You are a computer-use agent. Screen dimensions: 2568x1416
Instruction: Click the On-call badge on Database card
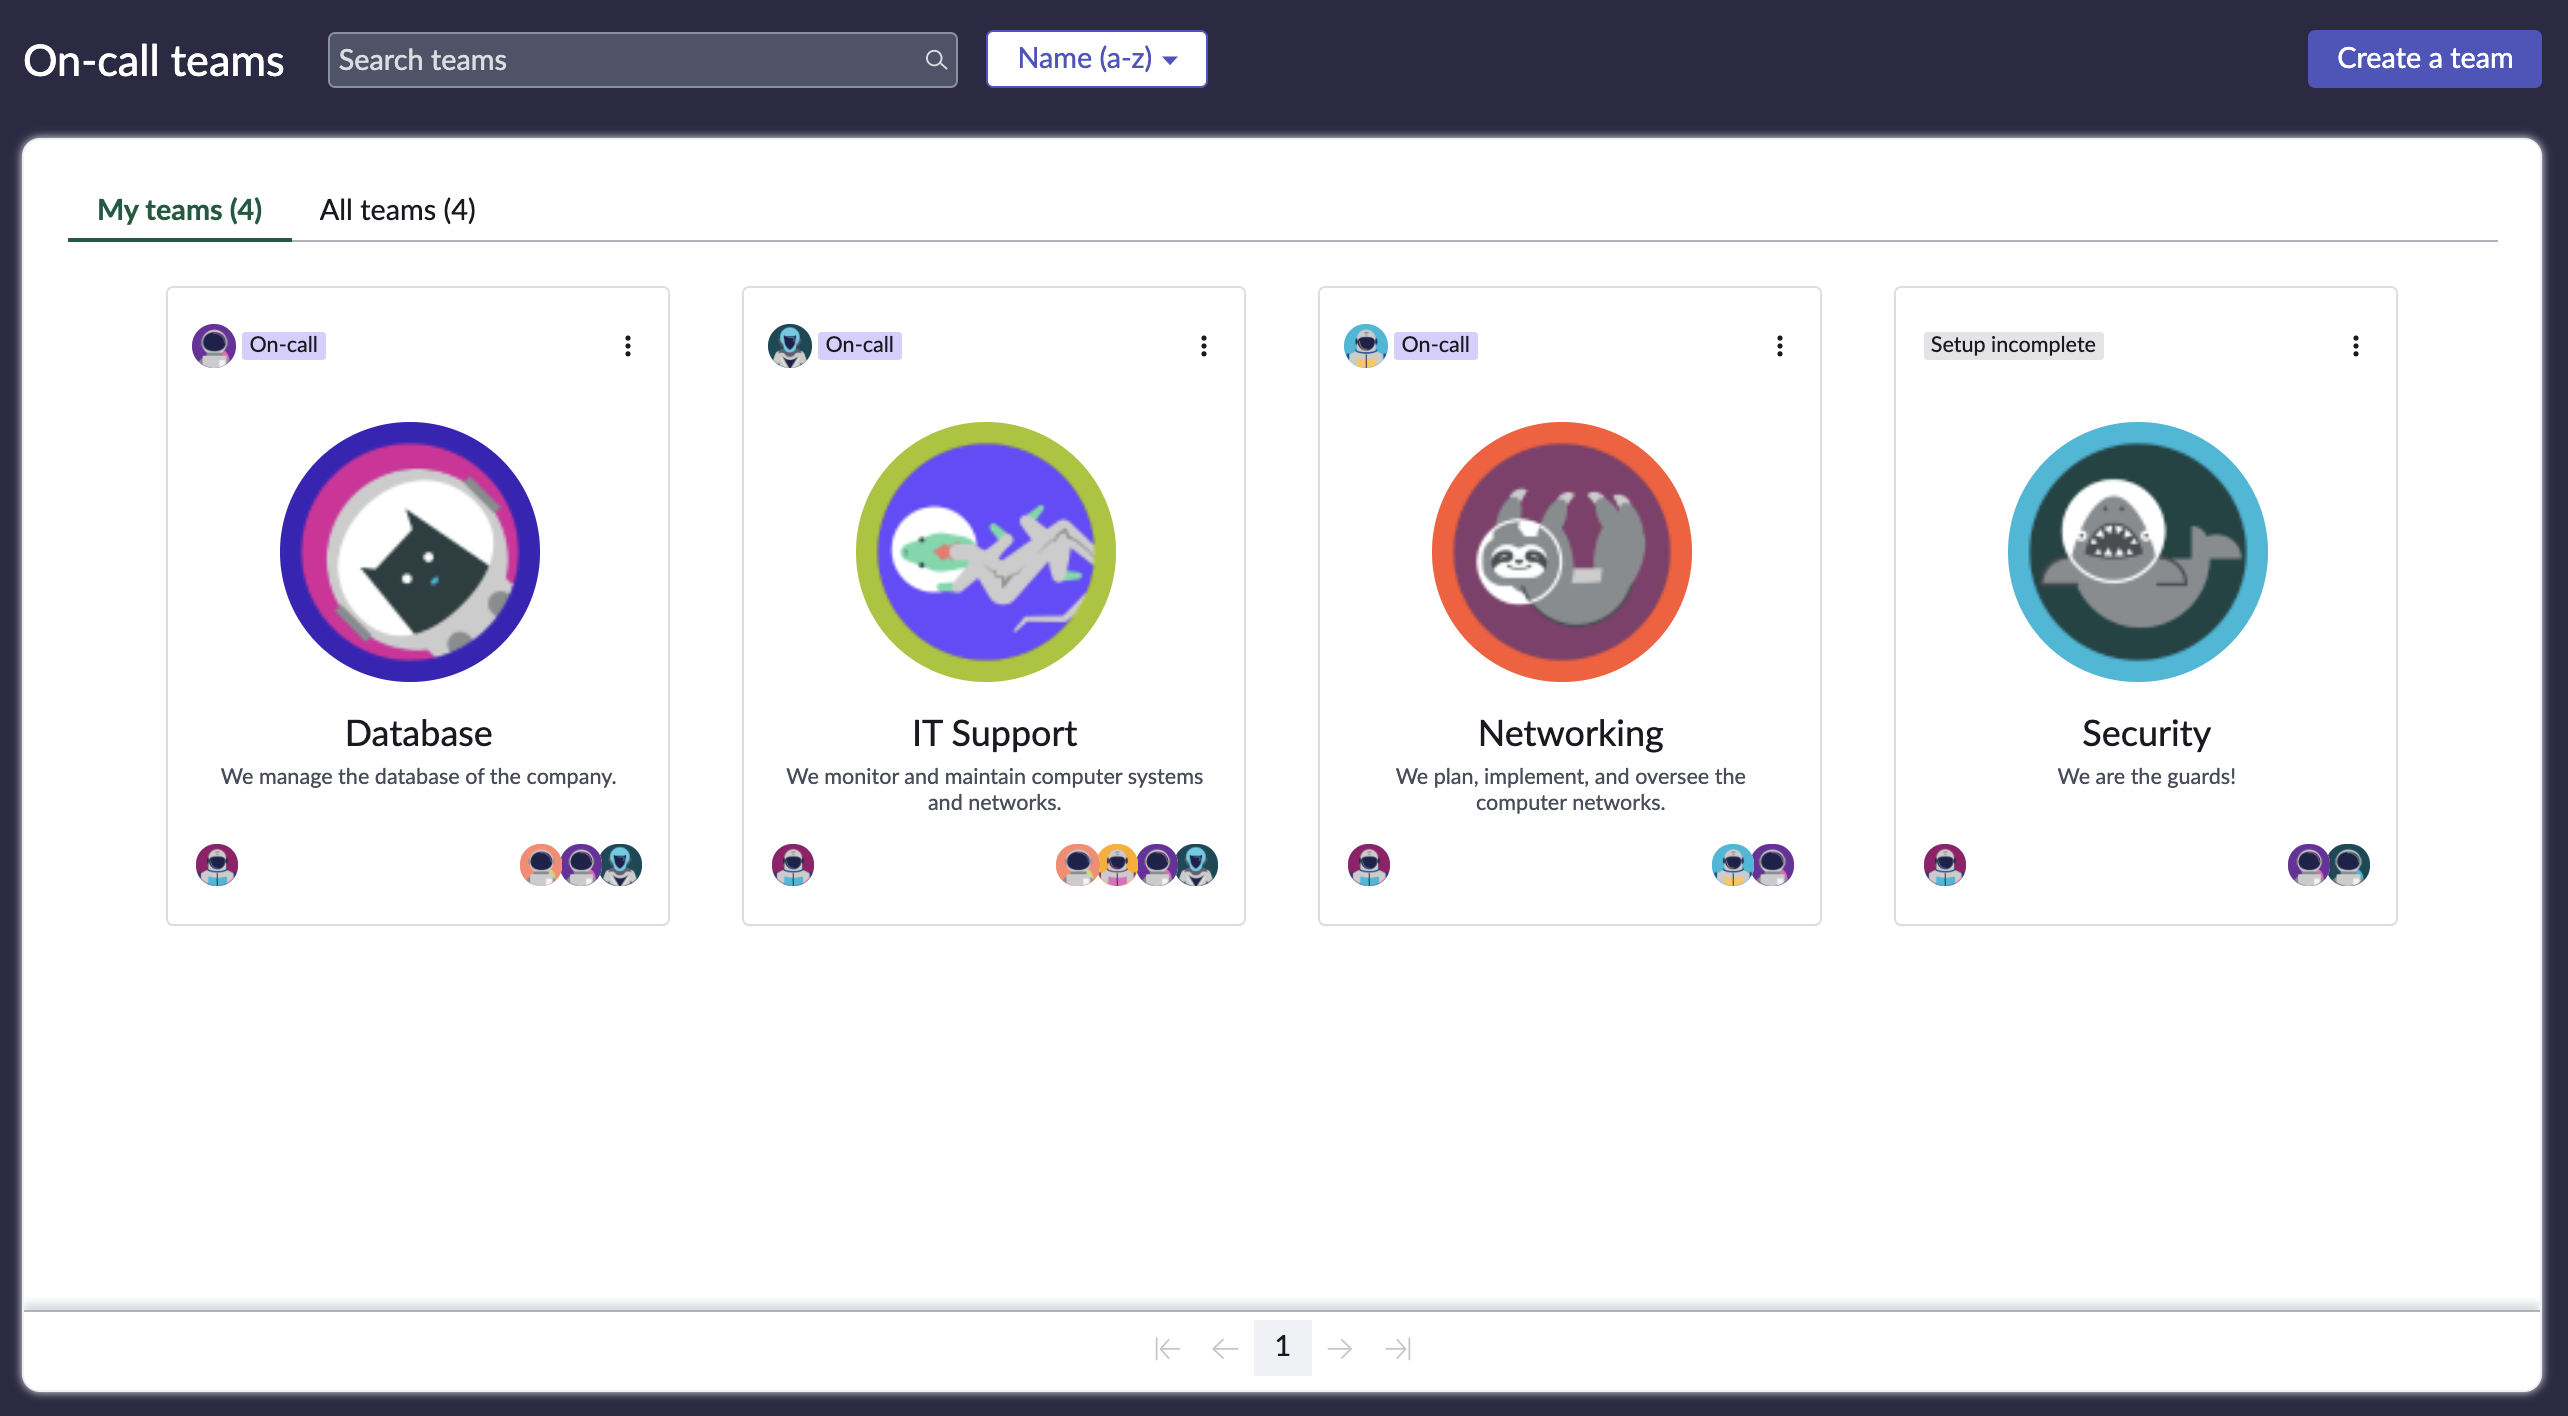pyautogui.click(x=284, y=345)
